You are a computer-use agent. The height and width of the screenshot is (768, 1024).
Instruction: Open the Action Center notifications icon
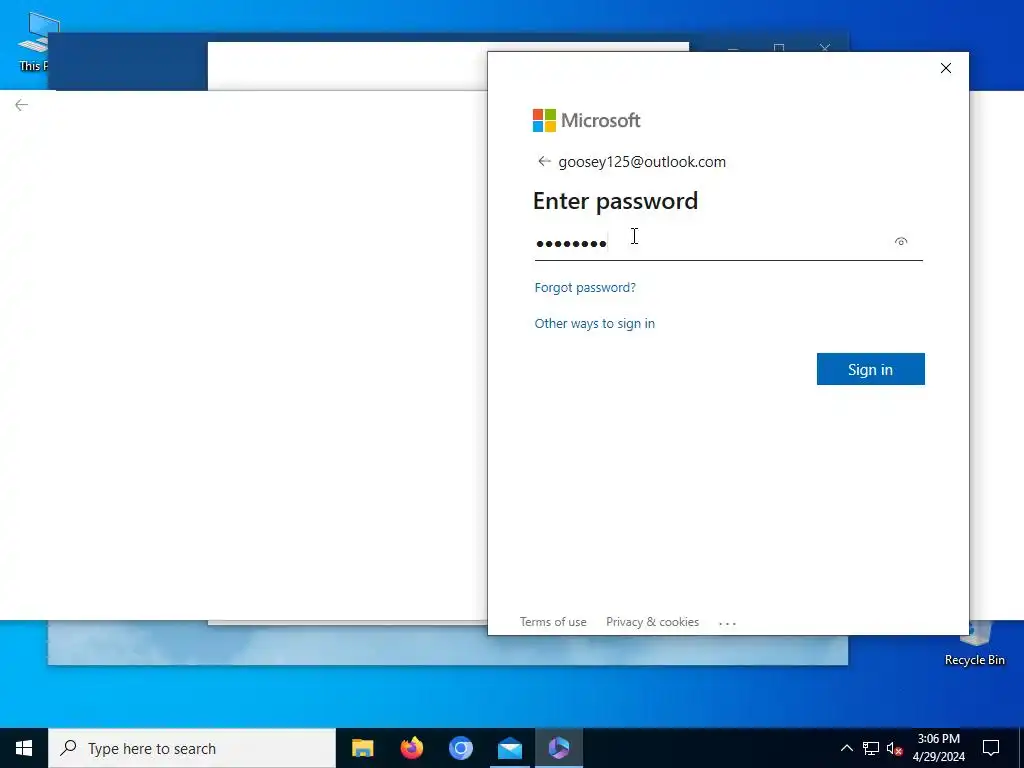tap(991, 748)
